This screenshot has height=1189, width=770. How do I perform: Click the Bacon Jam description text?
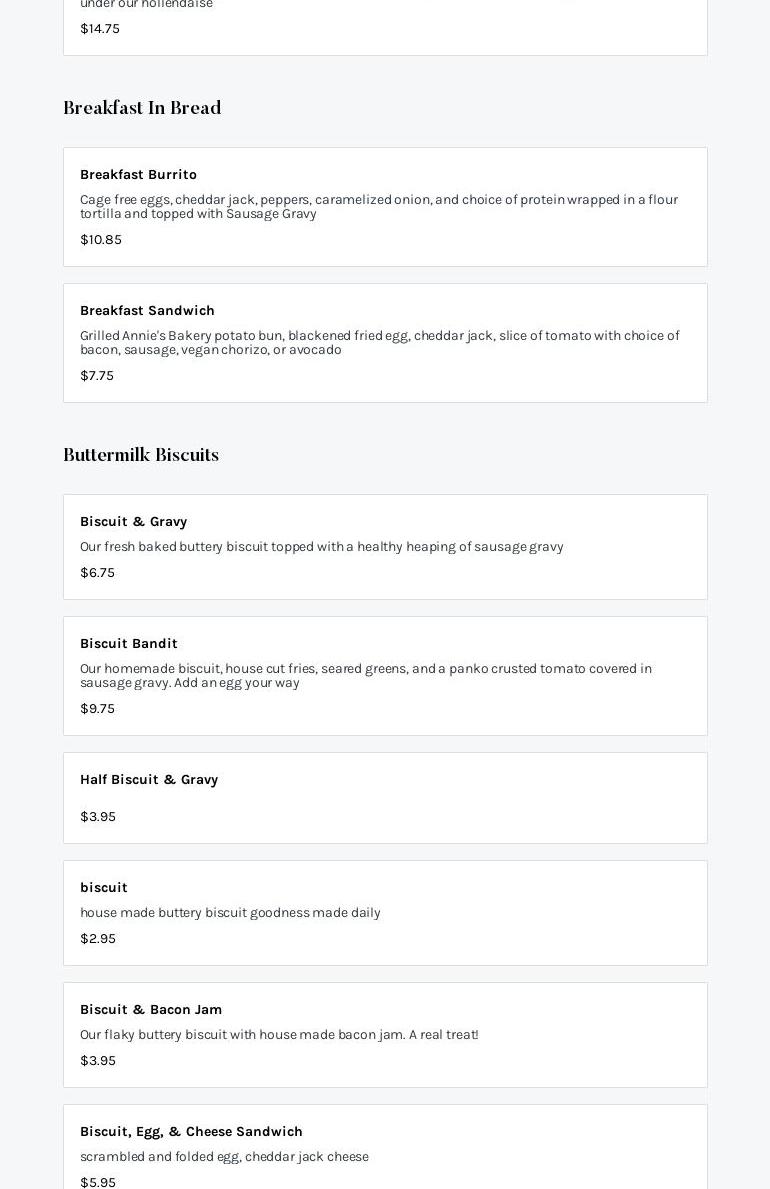[279, 1034]
